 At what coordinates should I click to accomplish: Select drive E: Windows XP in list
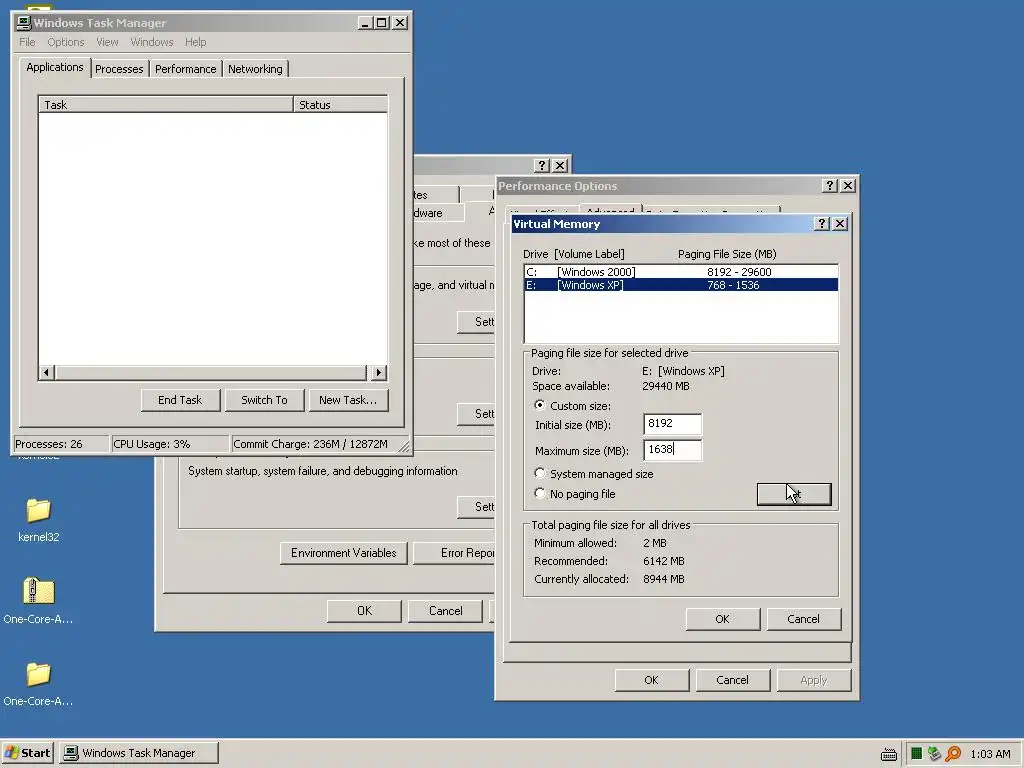[680, 285]
